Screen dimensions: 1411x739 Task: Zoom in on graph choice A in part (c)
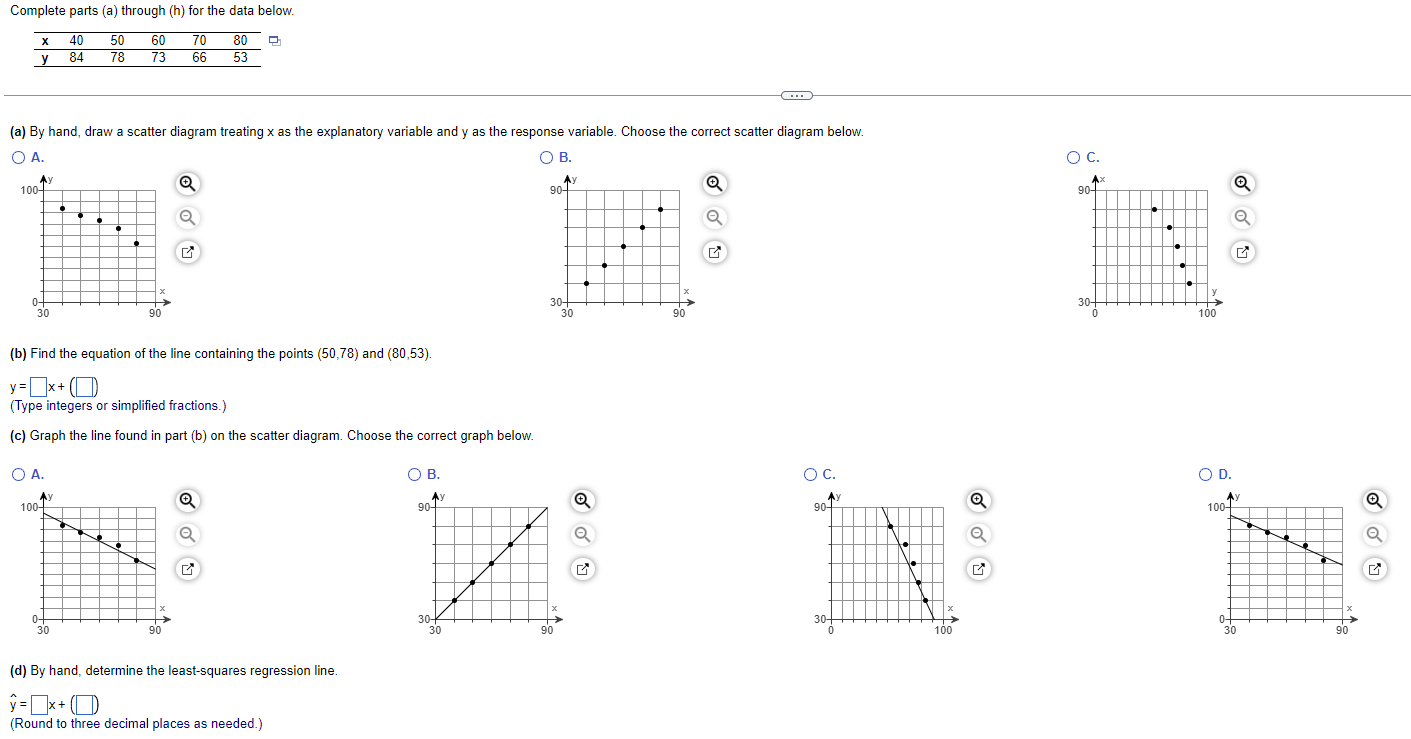coord(187,501)
